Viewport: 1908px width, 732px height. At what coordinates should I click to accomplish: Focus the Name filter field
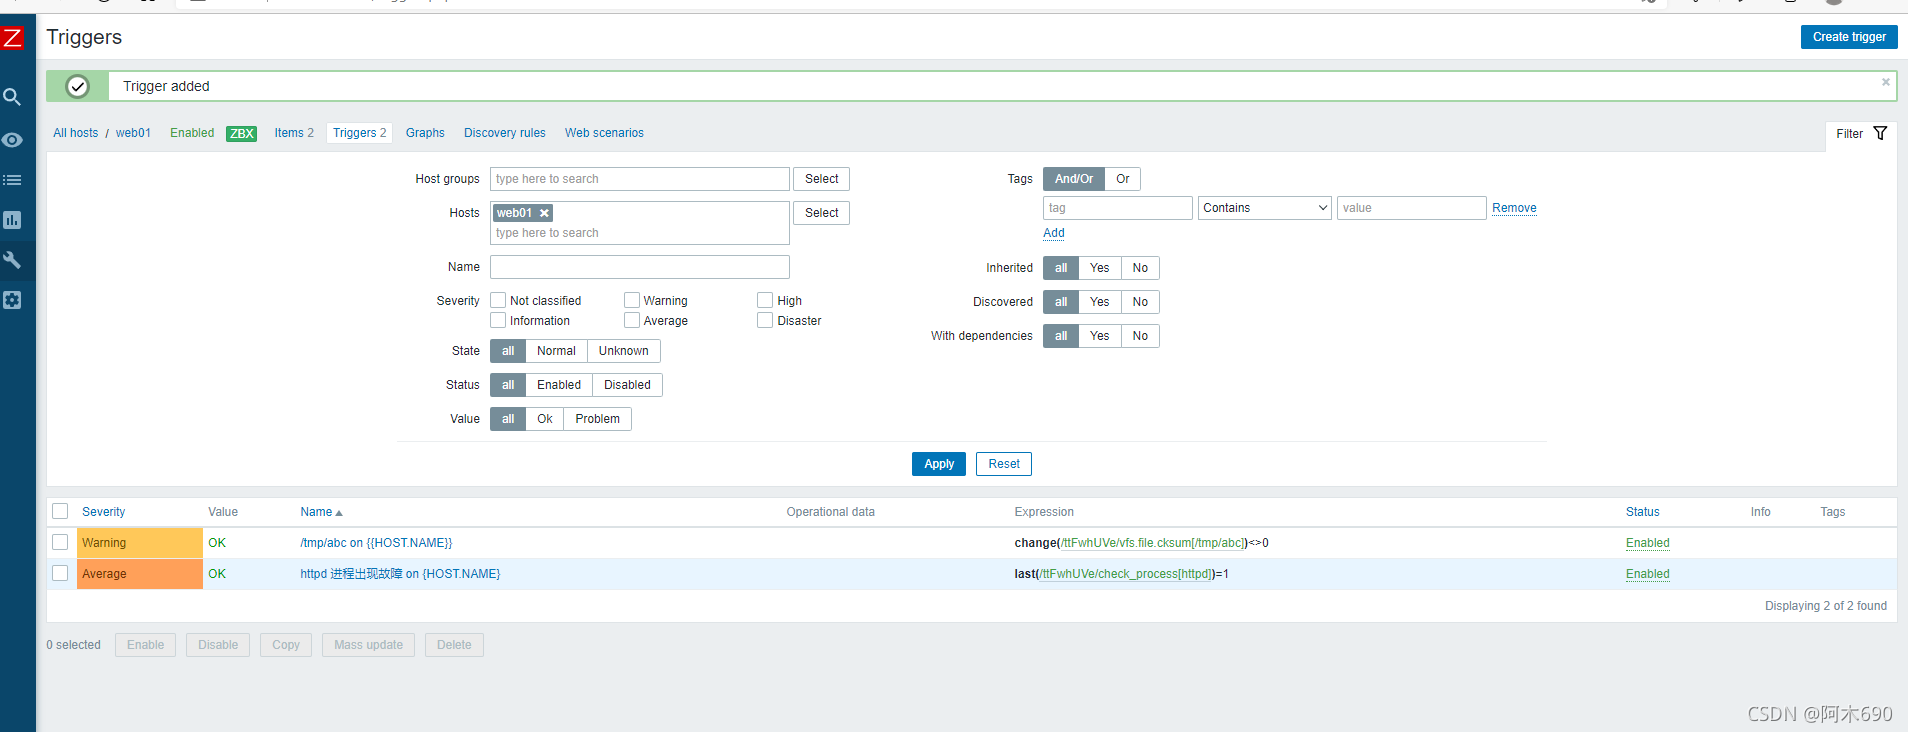tap(640, 267)
